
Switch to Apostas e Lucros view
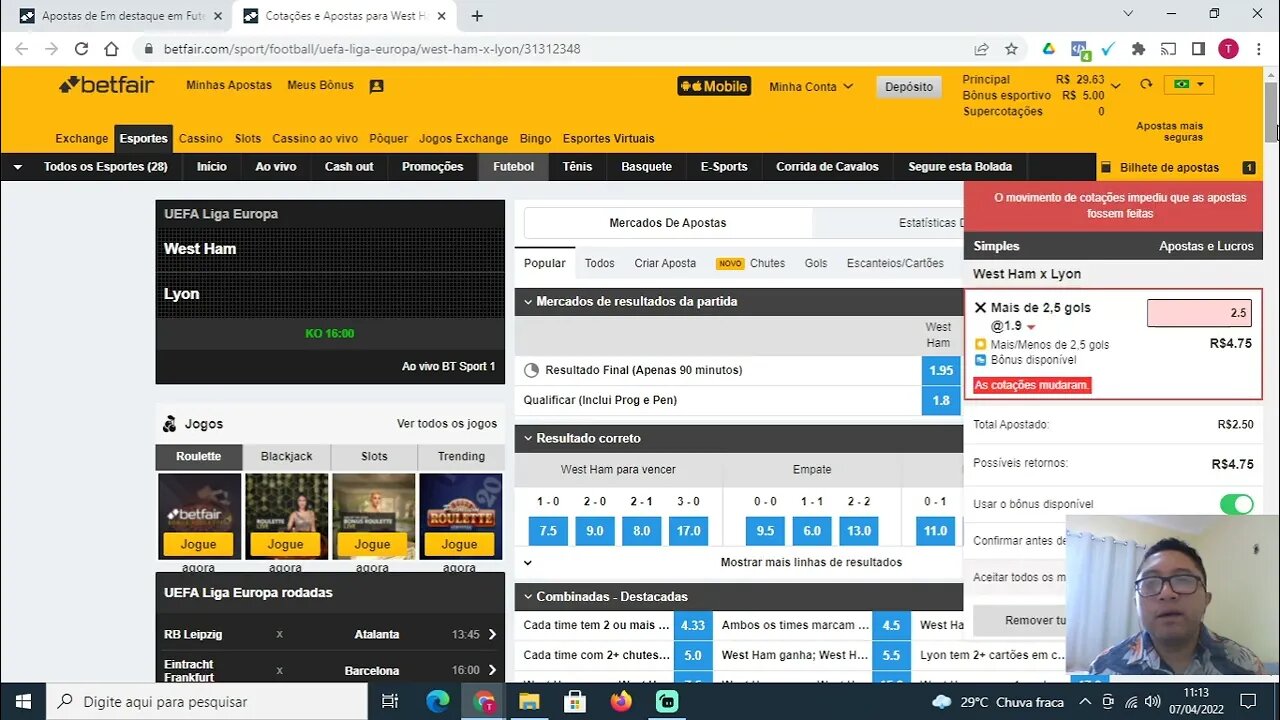coord(1206,246)
